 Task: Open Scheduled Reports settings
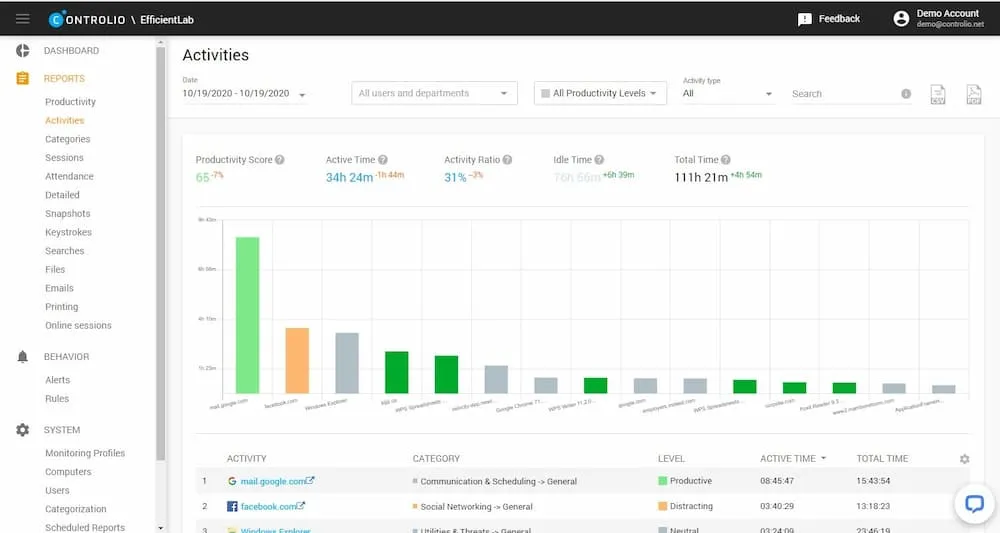pyautogui.click(x=85, y=527)
